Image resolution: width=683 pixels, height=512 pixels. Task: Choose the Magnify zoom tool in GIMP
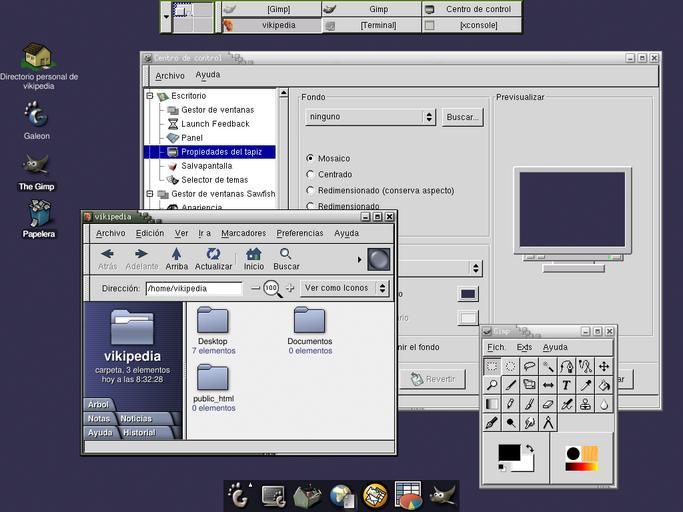pyautogui.click(x=491, y=385)
